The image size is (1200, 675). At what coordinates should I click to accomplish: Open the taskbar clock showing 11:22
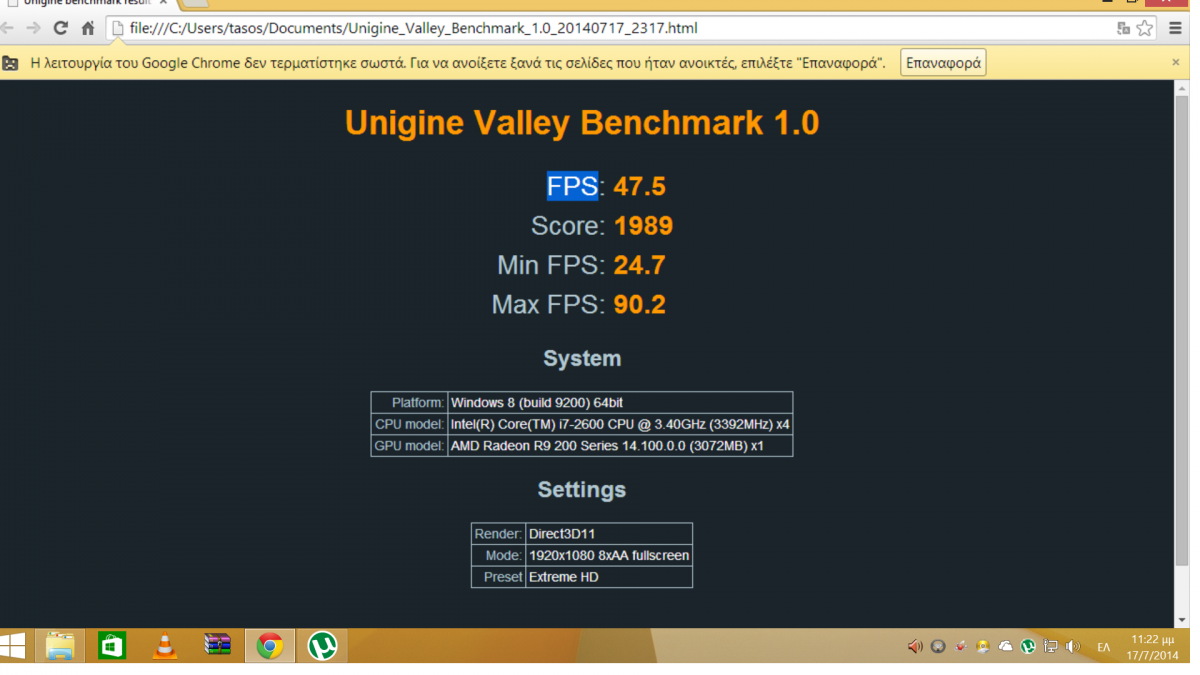[x=1152, y=647]
